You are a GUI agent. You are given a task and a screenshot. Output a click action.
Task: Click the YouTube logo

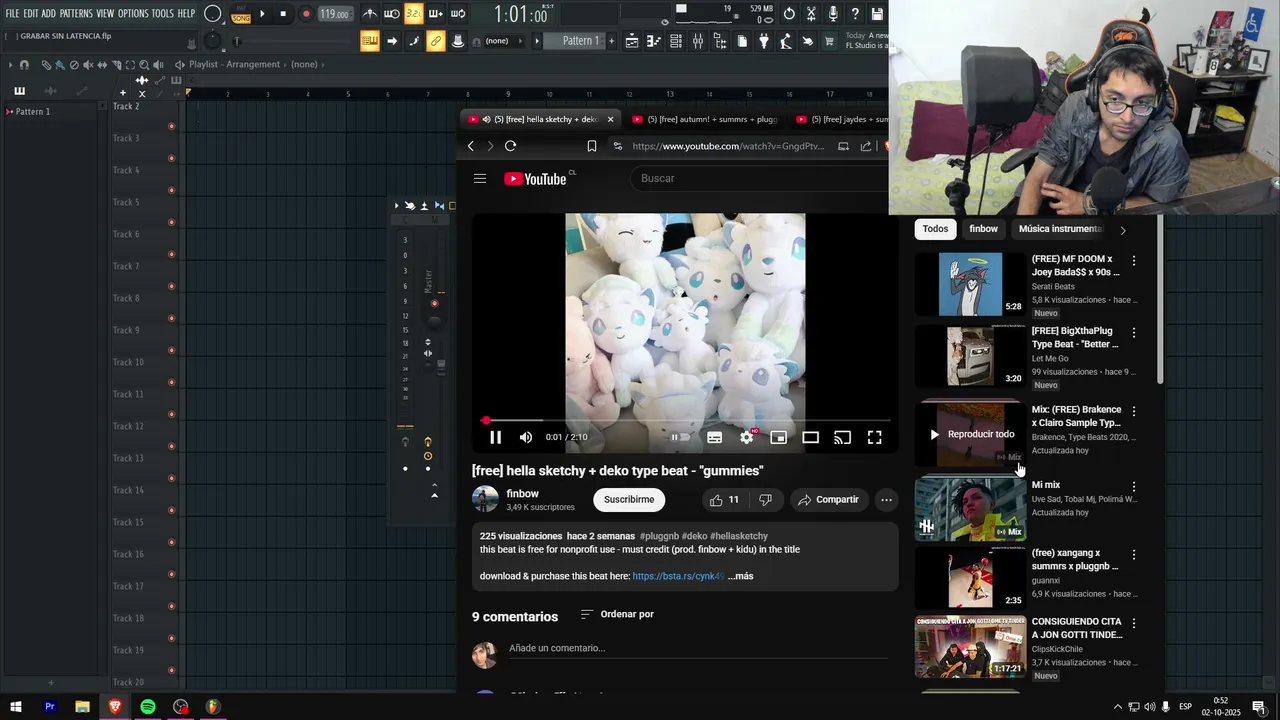[x=536, y=178]
